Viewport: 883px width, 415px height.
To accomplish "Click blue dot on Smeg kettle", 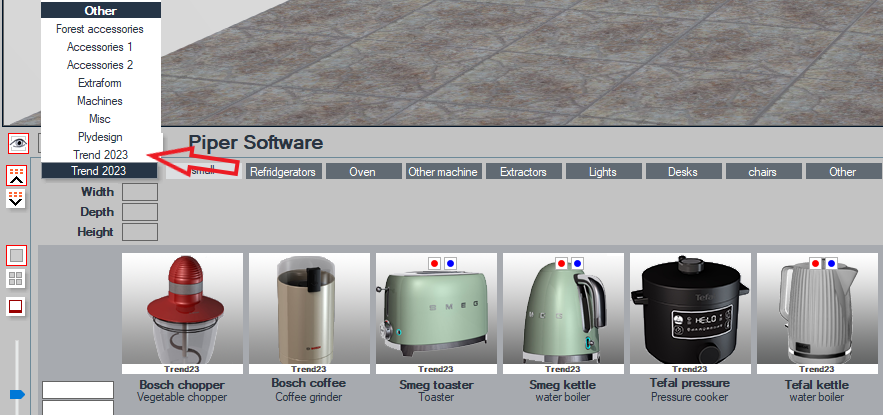I will (x=576, y=263).
